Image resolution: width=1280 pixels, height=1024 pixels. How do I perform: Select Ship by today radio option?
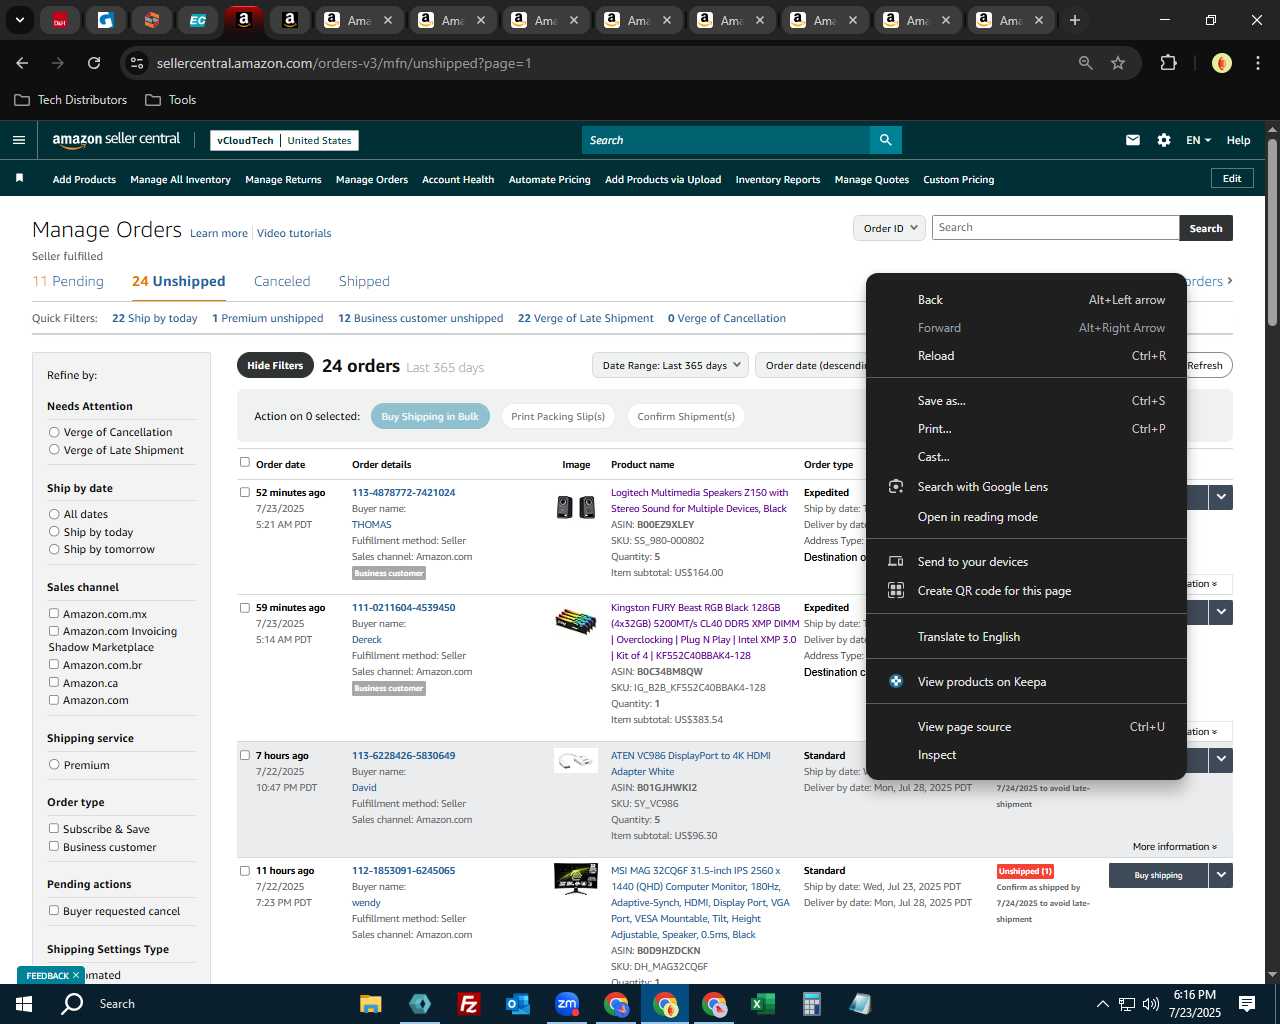[x=54, y=532]
